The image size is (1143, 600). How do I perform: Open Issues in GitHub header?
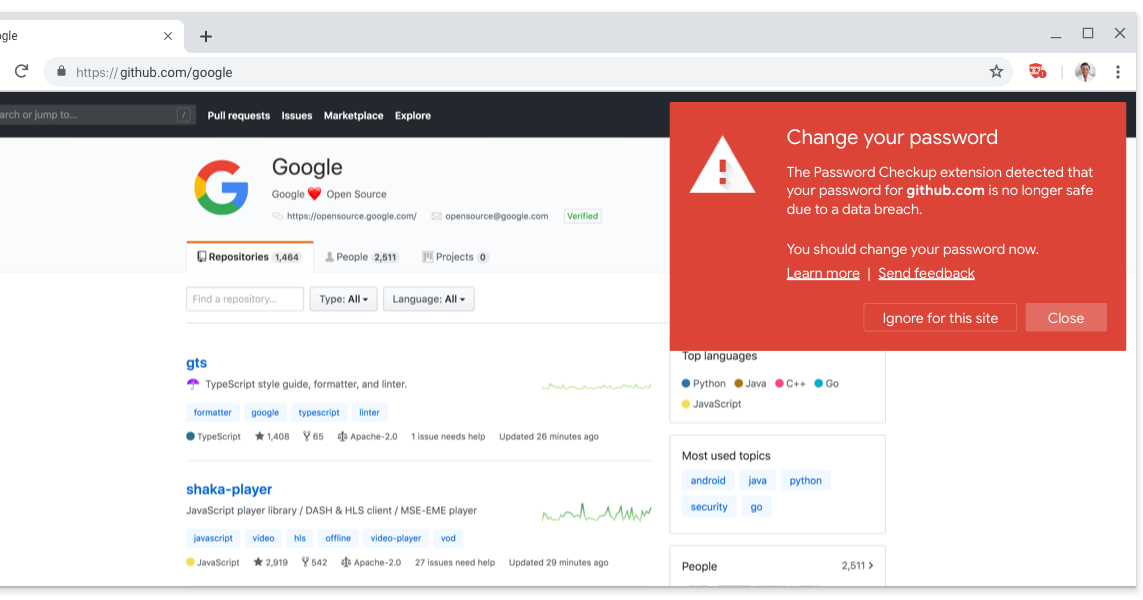(x=297, y=115)
